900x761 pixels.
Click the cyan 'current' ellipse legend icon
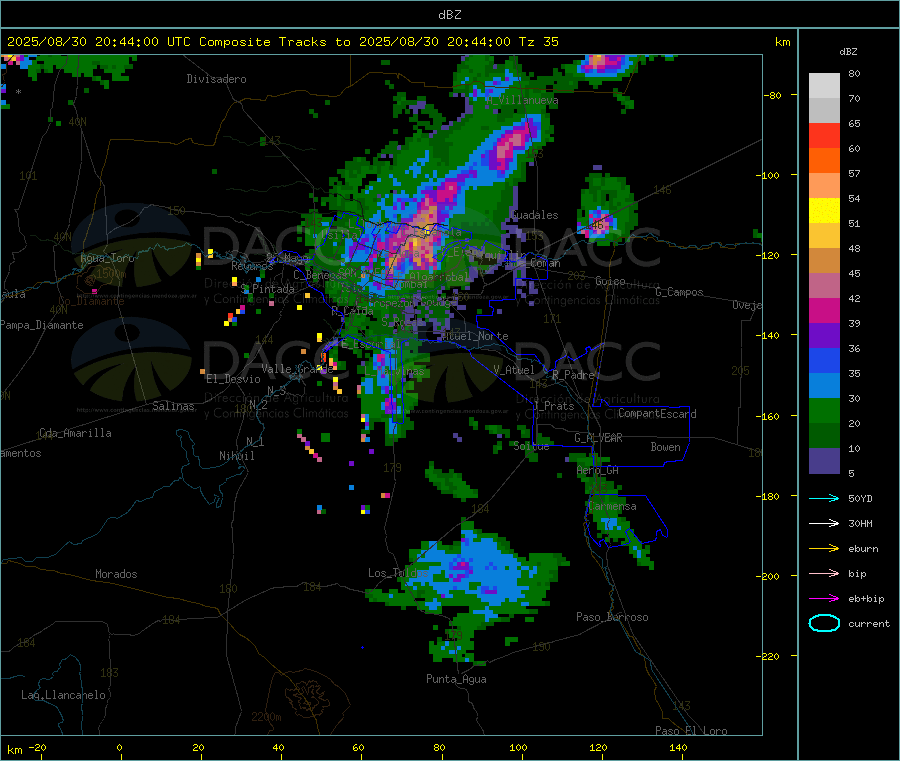coord(824,623)
